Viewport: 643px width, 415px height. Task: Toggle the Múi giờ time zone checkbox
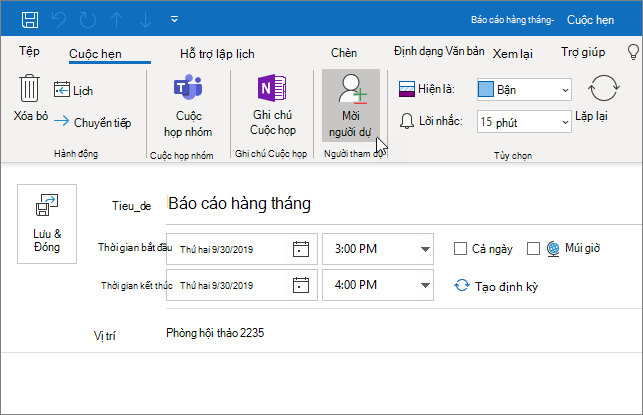532,248
